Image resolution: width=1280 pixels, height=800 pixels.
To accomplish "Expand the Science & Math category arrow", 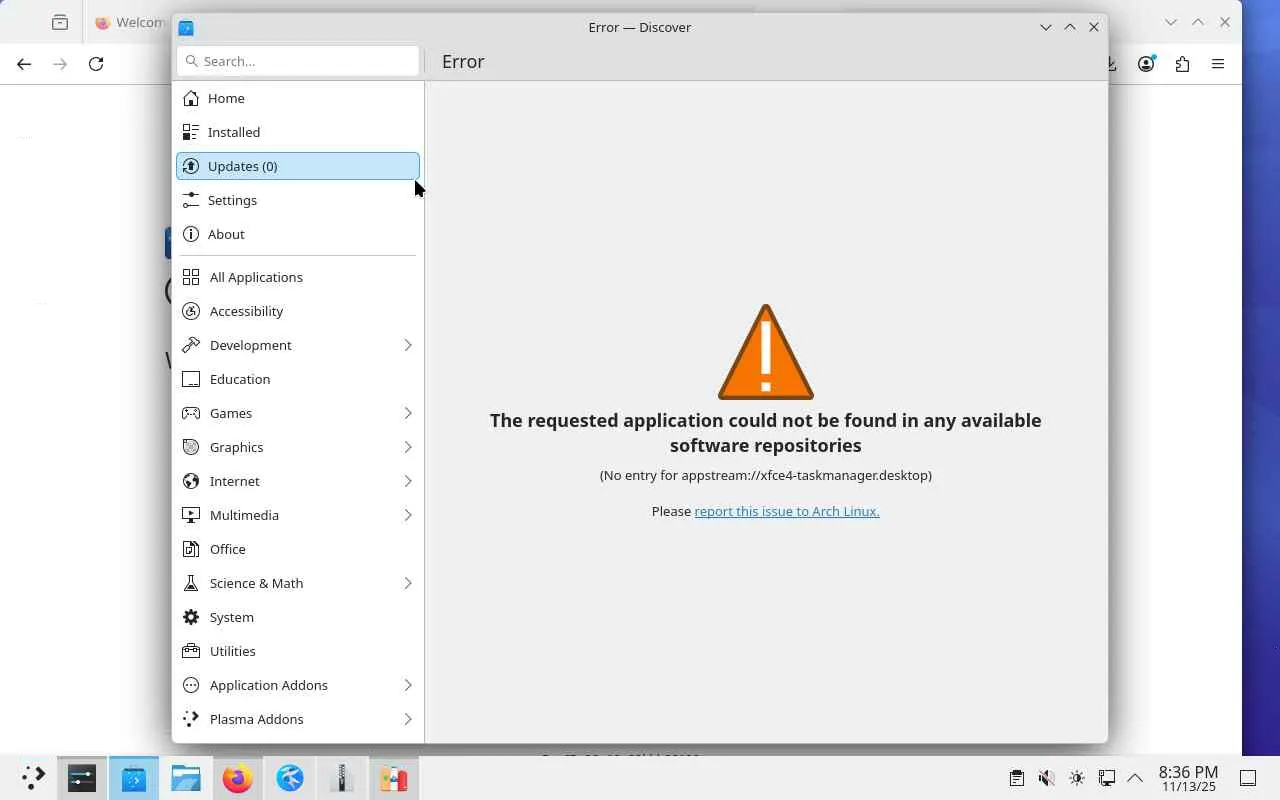I will 408,583.
